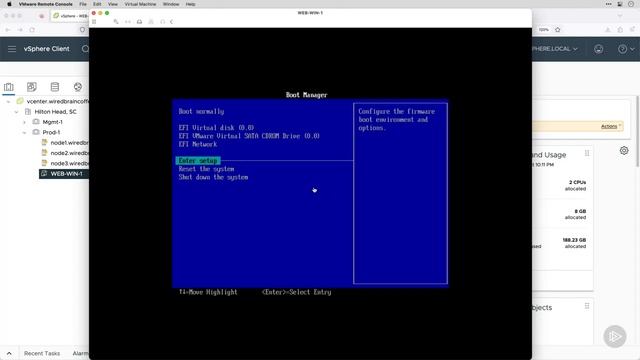Viewport: 640px width, 360px height.
Task: Click the vSphere Client title
Action: (x=47, y=49)
